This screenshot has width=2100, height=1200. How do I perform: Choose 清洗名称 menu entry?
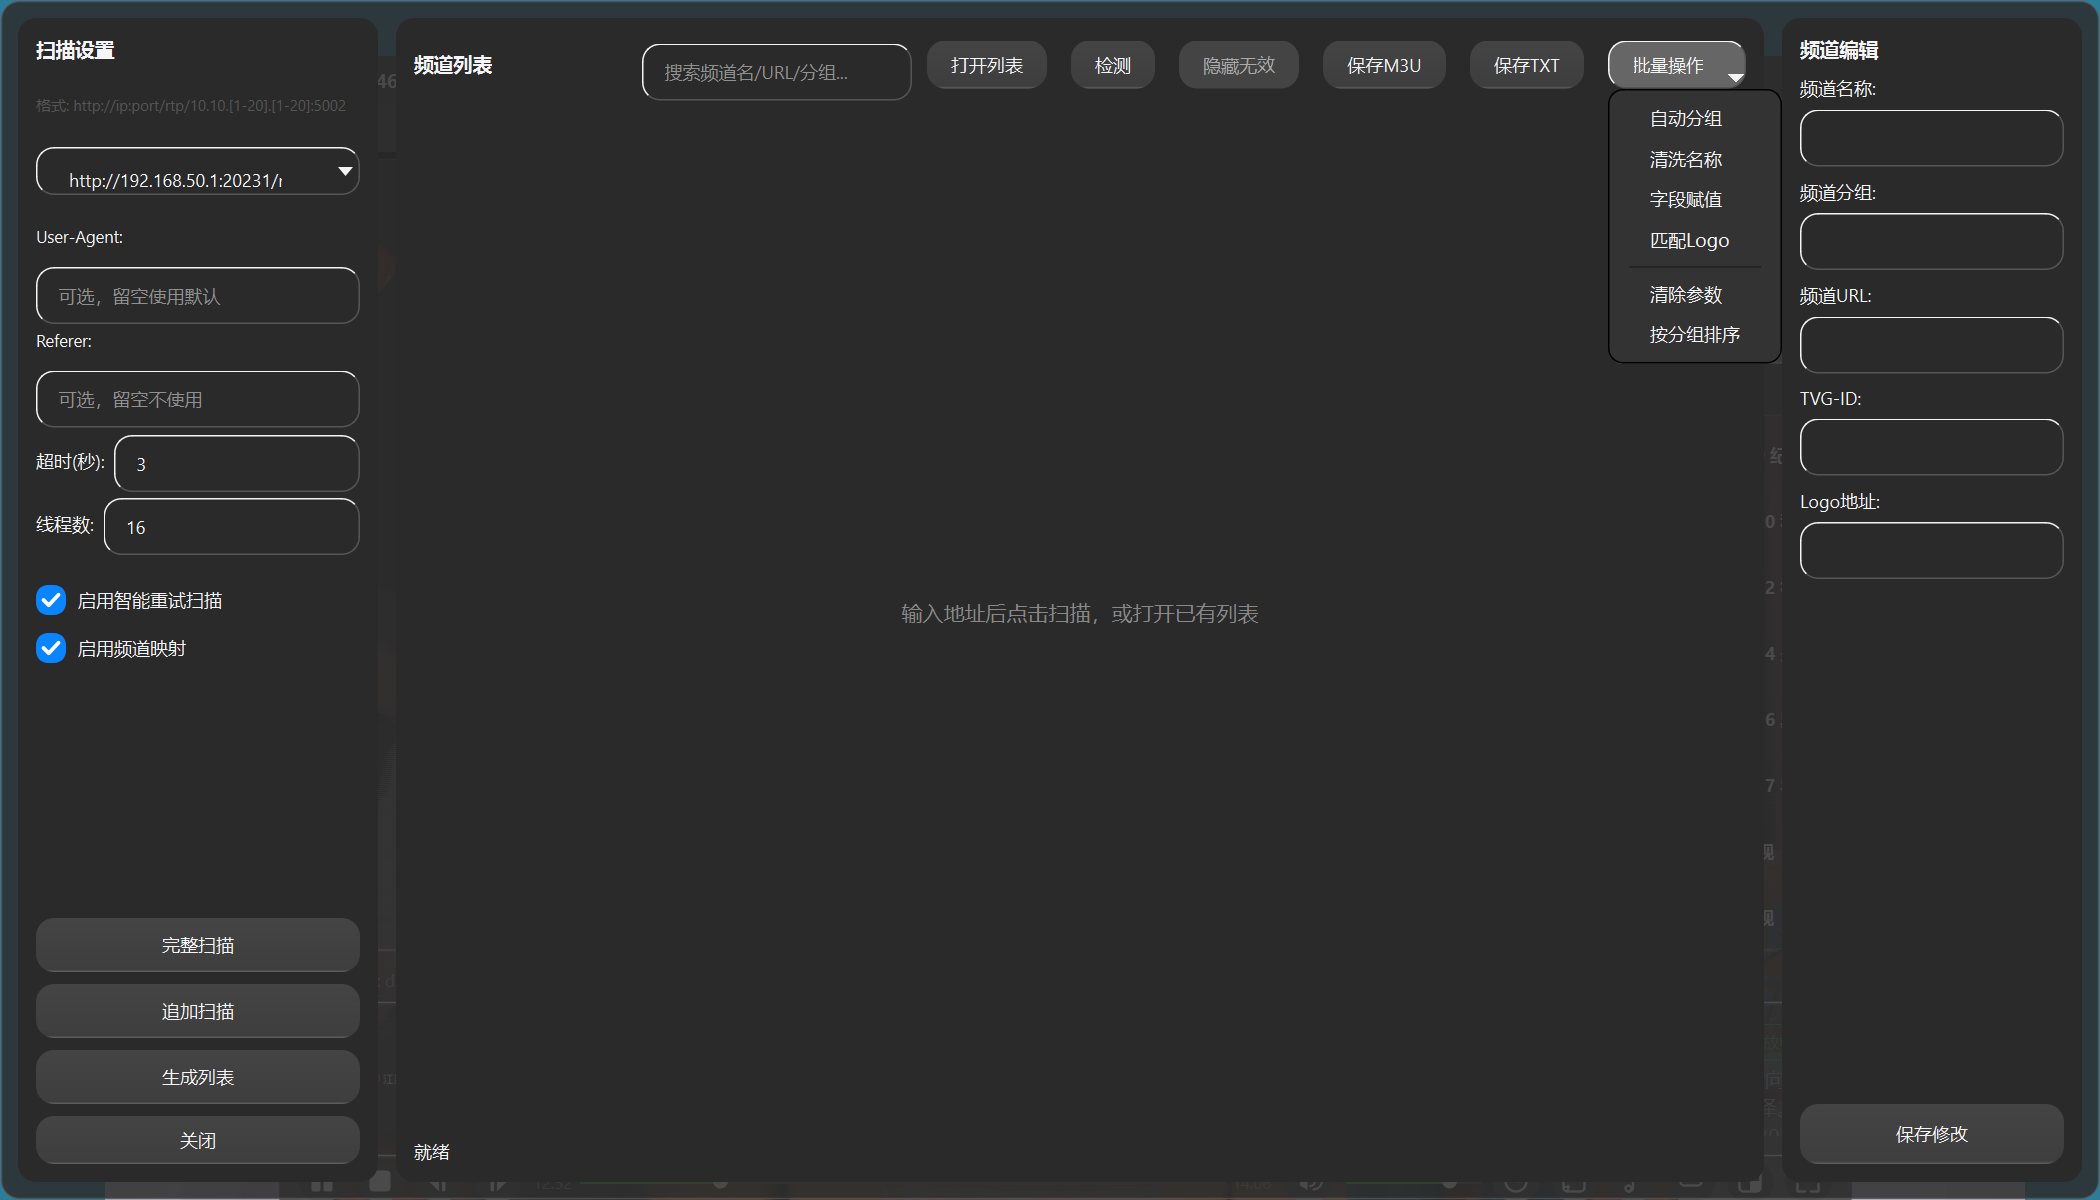(1686, 160)
